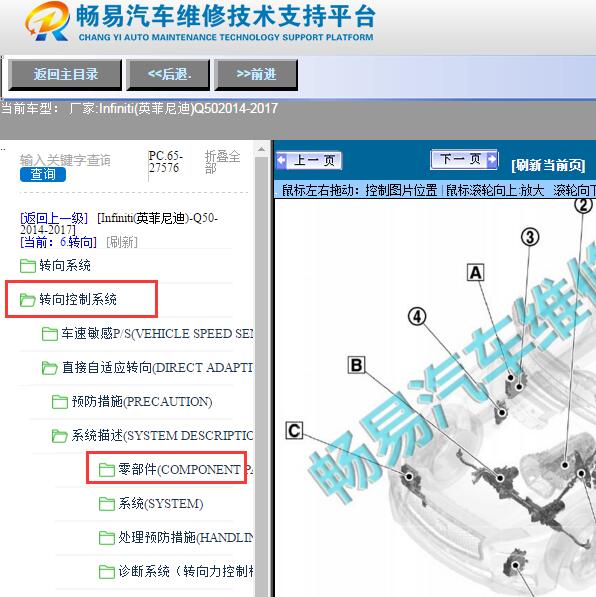This screenshot has width=596, height=597.
Task: Click circled number 4 on the diagram
Action: [x=417, y=317]
